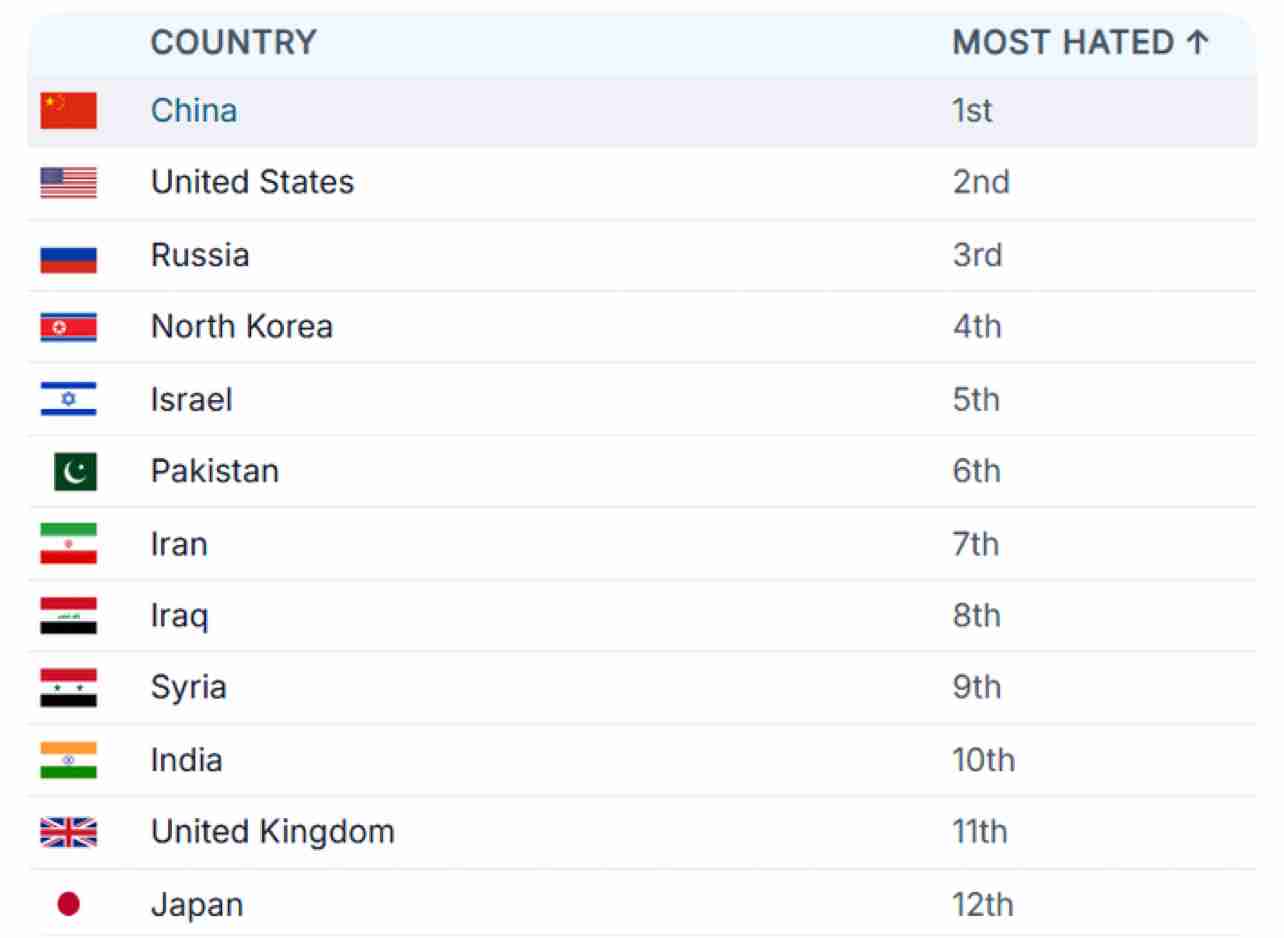Click the China flag icon
1284x938 pixels.
coord(68,110)
